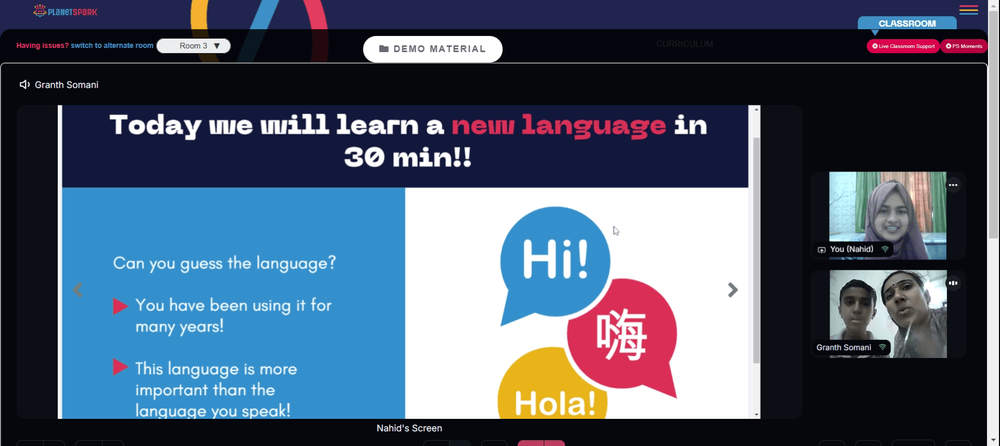This screenshot has width=1000, height=446.
Task: Open PS Moments button
Action: click(964, 46)
